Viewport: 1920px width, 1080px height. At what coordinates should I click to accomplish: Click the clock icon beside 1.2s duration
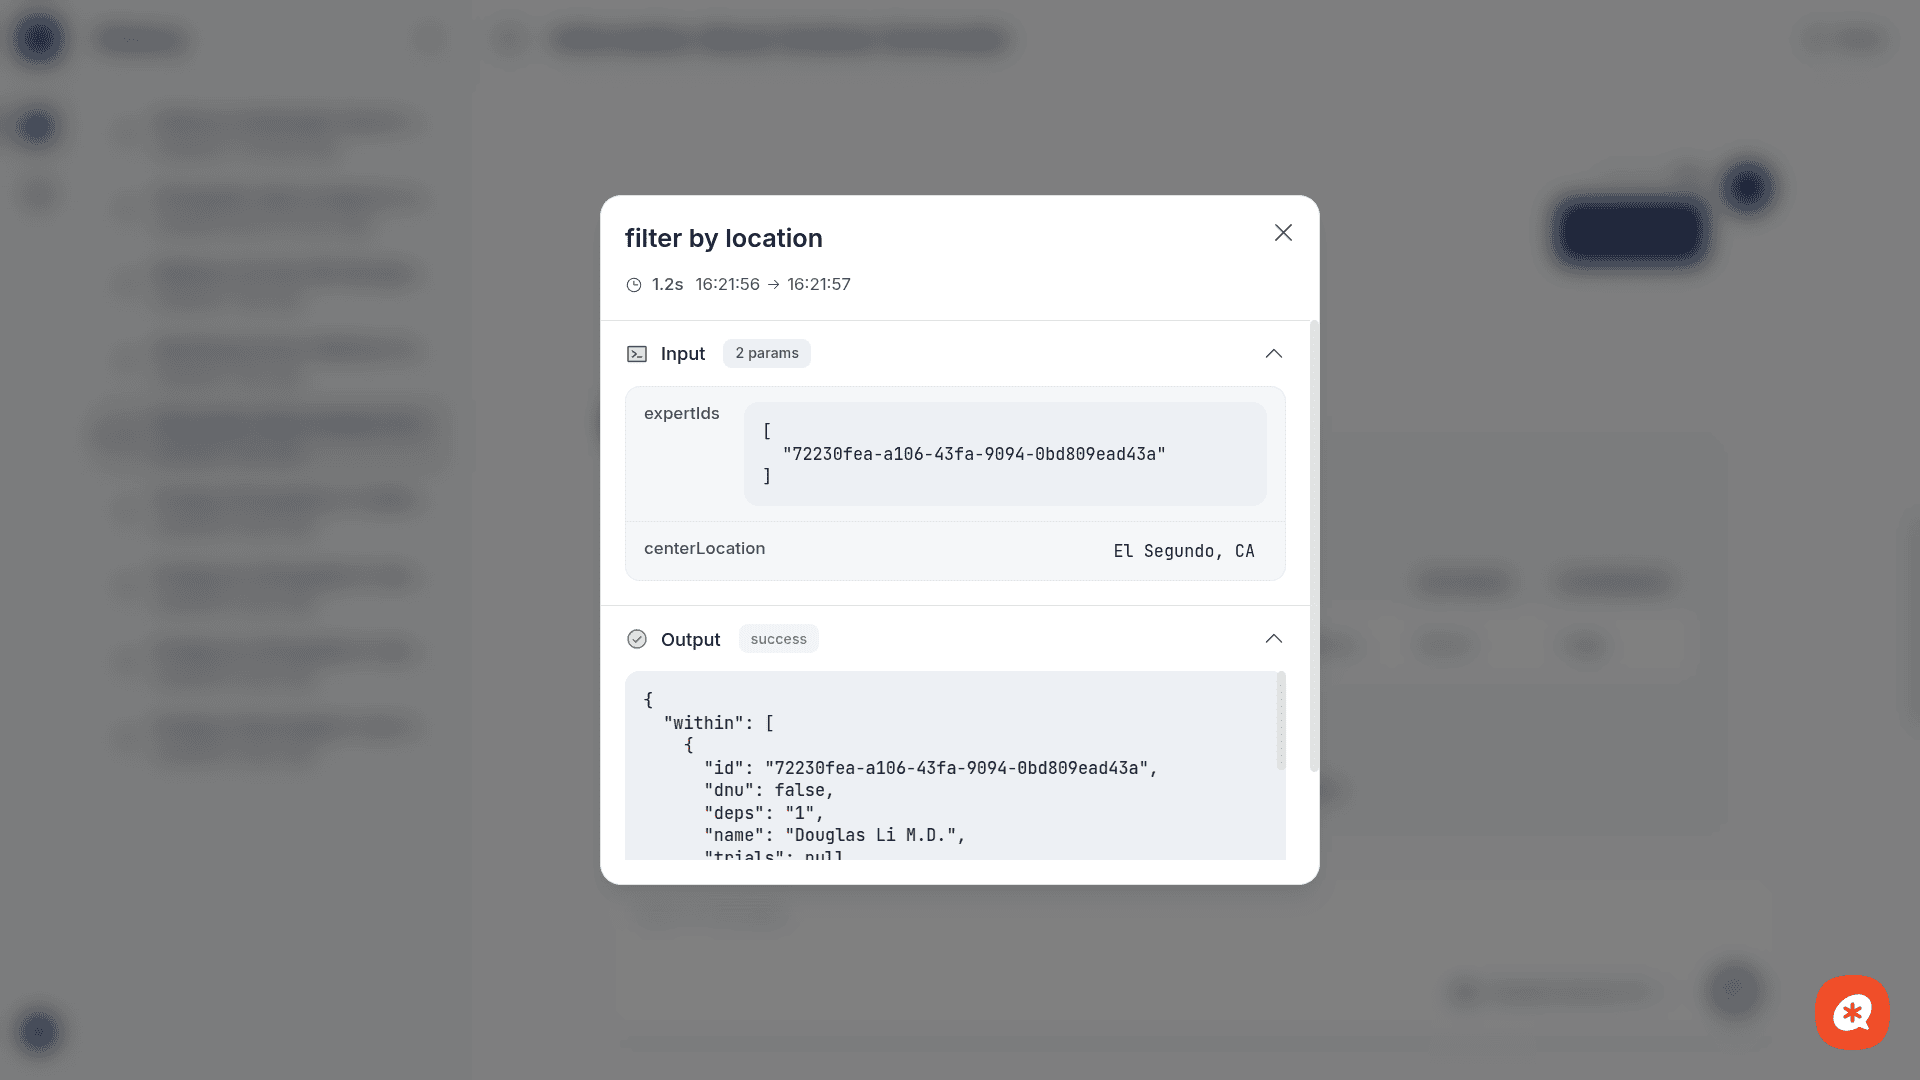point(634,285)
